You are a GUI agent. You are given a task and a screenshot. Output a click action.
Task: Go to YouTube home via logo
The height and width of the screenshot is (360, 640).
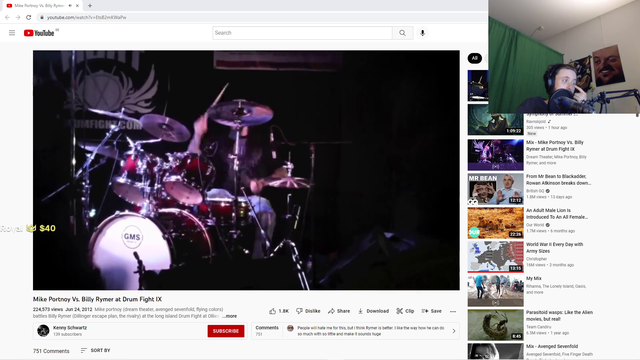click(39, 33)
